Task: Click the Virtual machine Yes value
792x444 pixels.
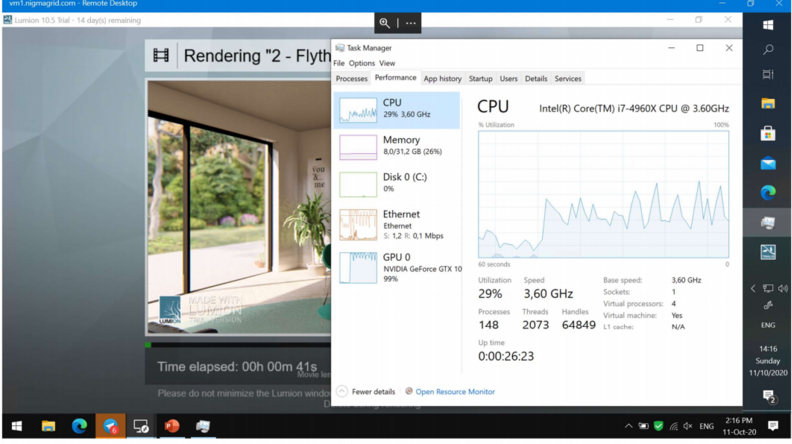Action: pyautogui.click(x=677, y=315)
